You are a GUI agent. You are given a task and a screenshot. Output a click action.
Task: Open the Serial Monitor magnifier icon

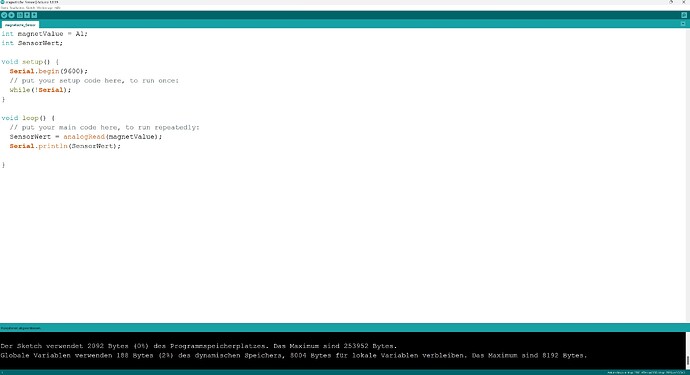pyautogui.click(x=684, y=15)
